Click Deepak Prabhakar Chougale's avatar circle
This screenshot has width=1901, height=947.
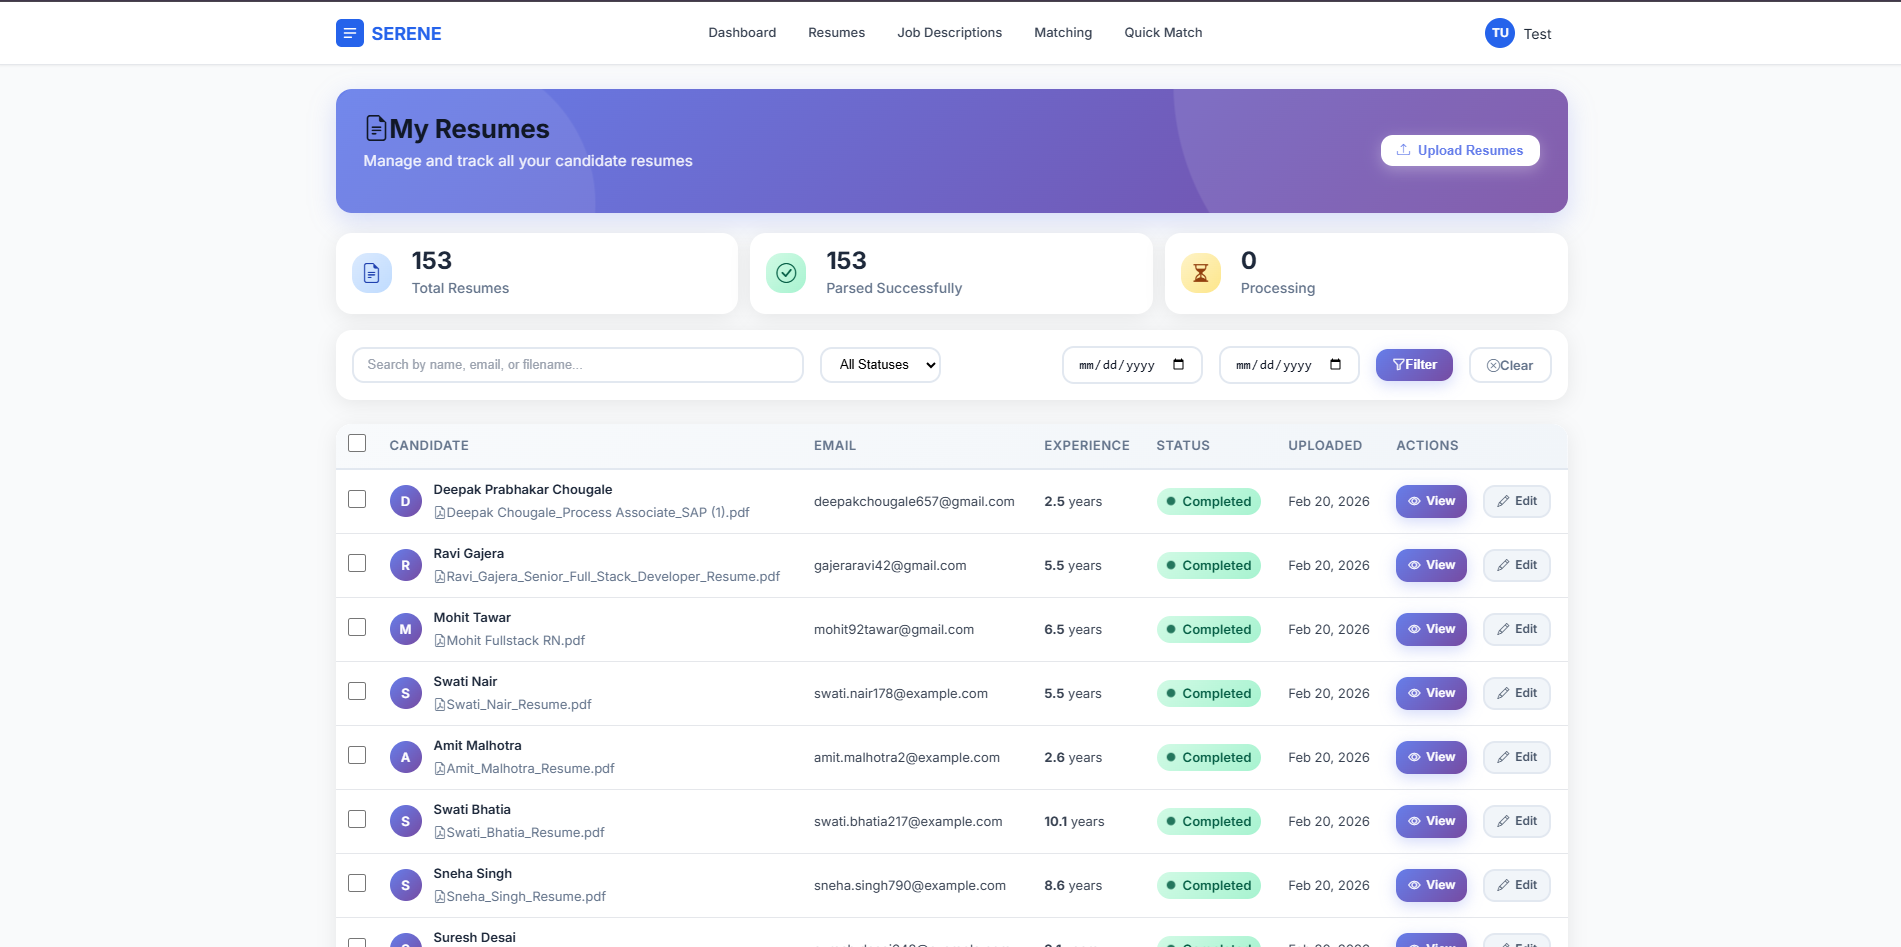pyautogui.click(x=405, y=501)
